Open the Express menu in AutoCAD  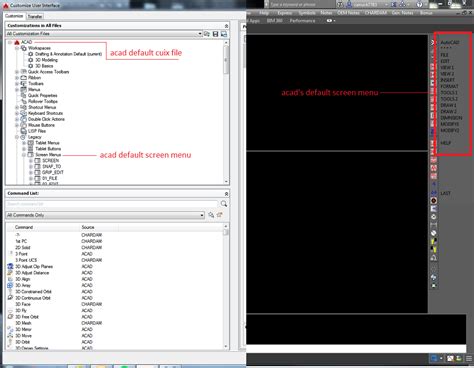pyautogui.click(x=285, y=13)
